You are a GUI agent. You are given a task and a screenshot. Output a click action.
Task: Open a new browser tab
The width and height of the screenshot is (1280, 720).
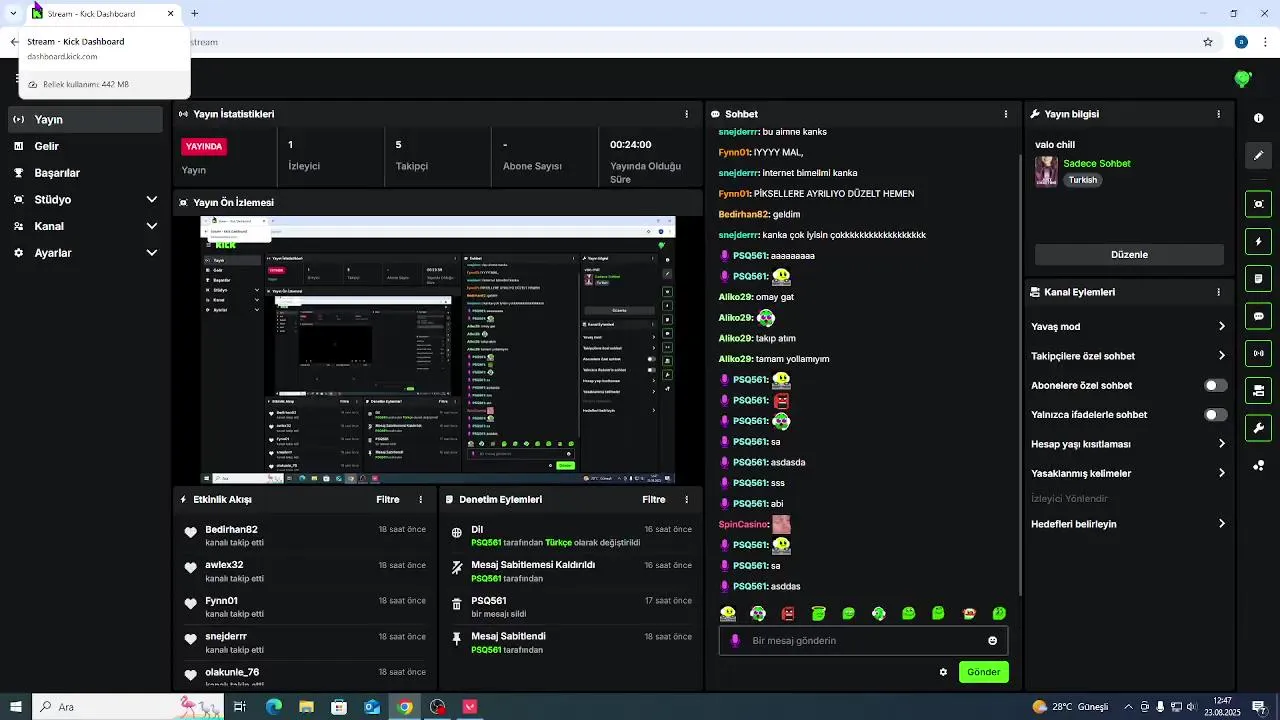click(194, 13)
